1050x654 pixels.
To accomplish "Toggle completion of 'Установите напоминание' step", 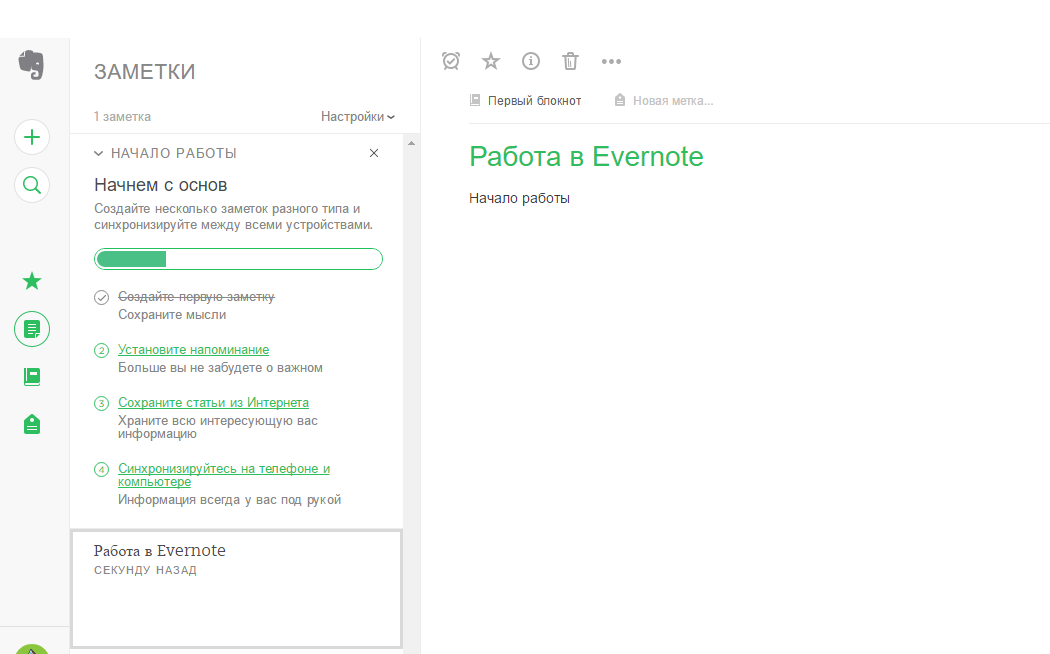I will coord(100,350).
